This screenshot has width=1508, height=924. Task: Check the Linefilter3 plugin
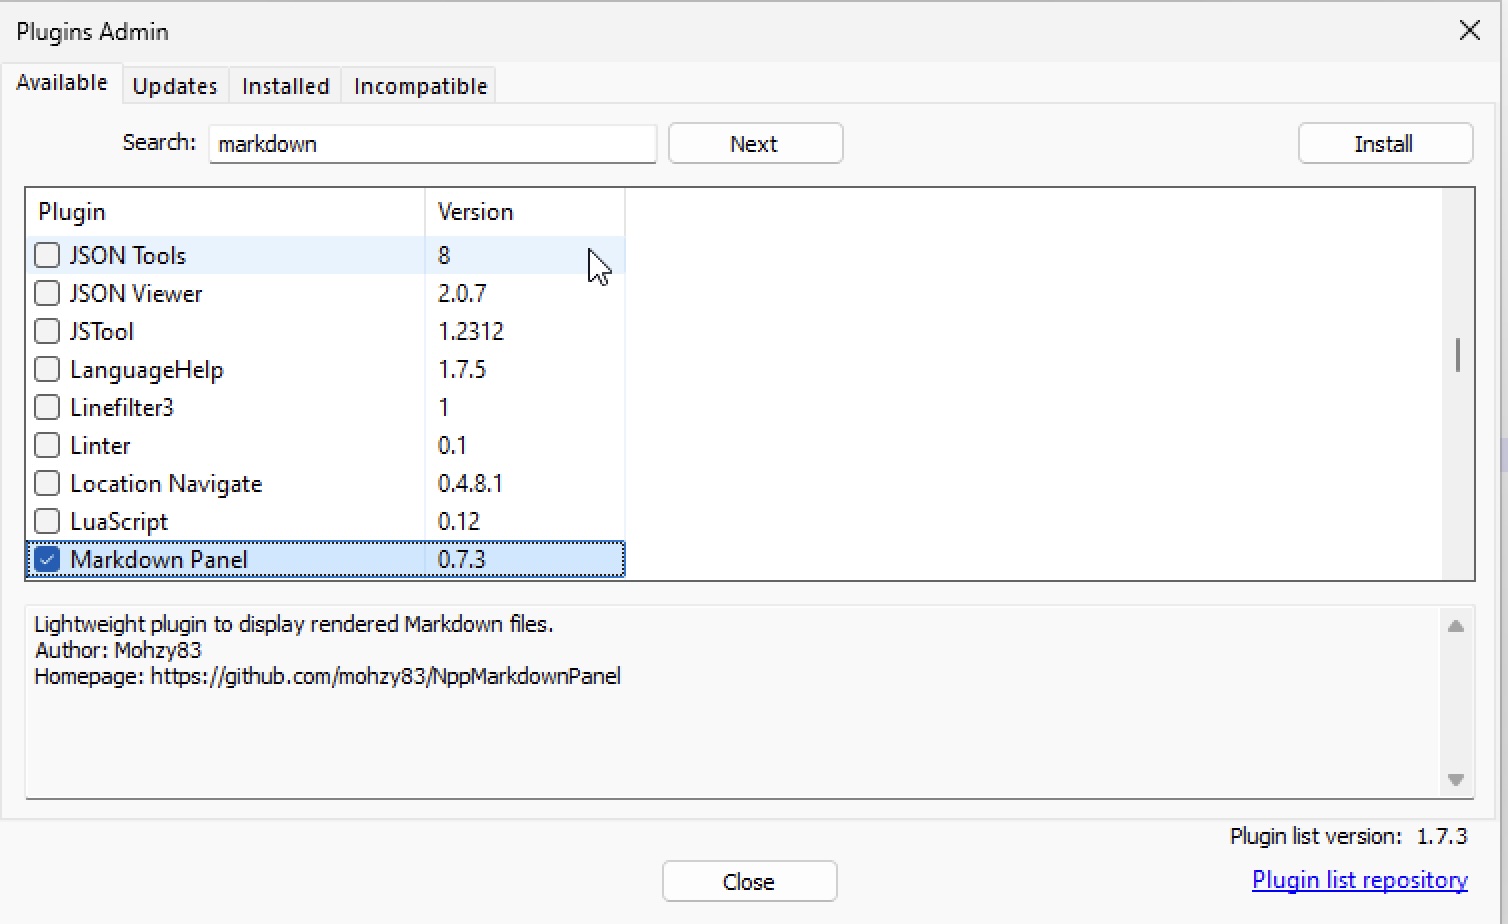tap(47, 407)
